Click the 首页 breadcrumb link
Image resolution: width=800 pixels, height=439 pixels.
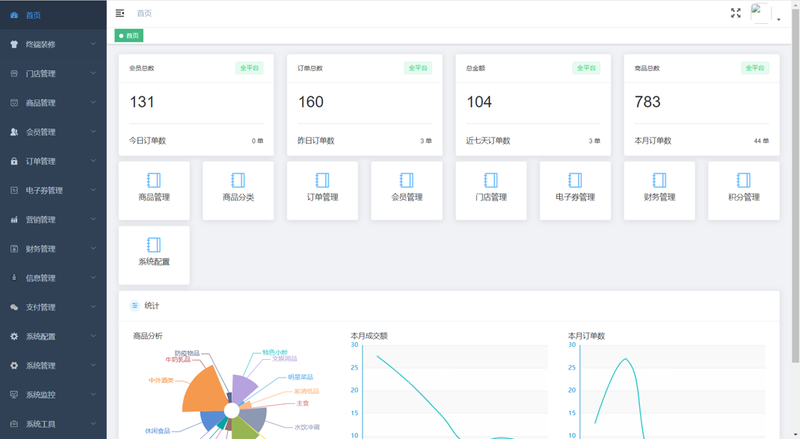(x=145, y=13)
